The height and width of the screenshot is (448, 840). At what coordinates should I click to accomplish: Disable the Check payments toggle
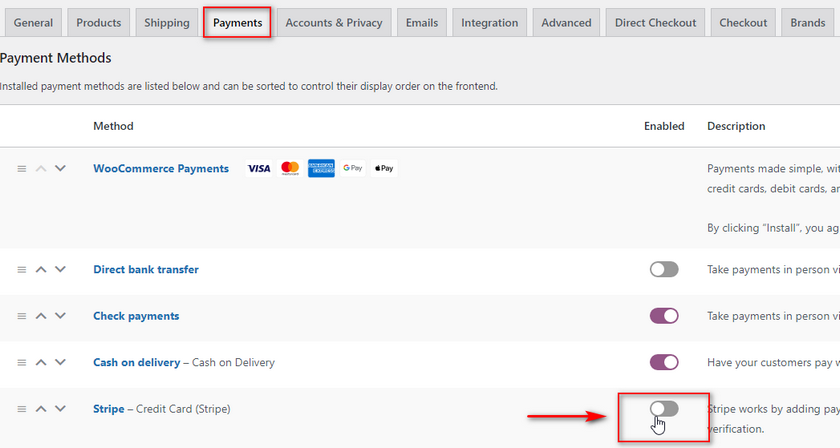664,316
